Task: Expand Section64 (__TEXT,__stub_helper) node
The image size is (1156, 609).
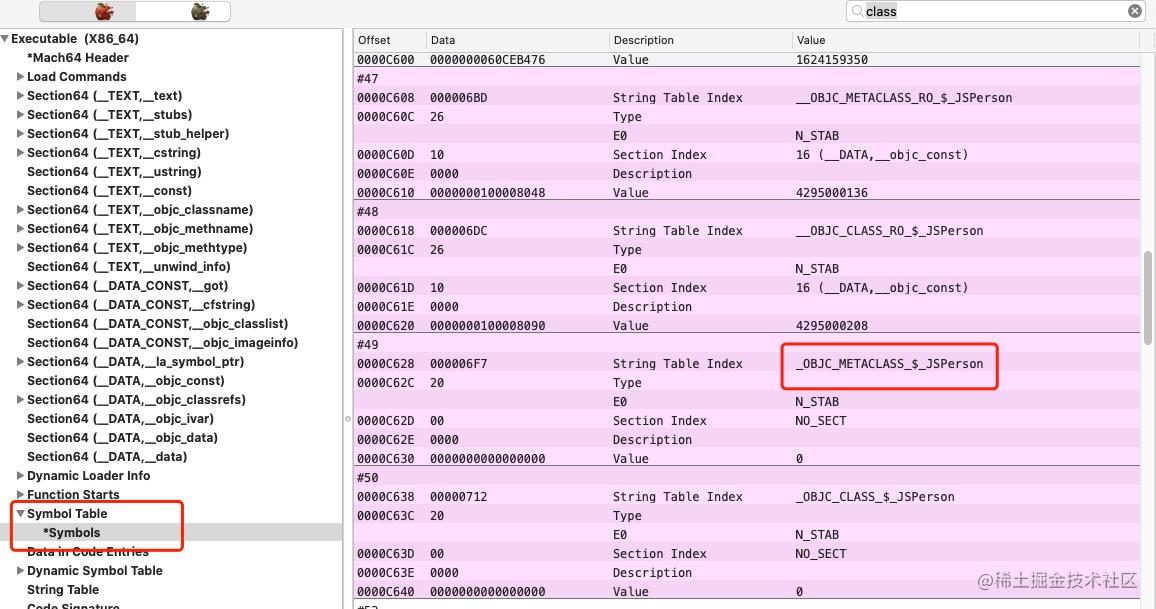Action: click(x=21, y=133)
